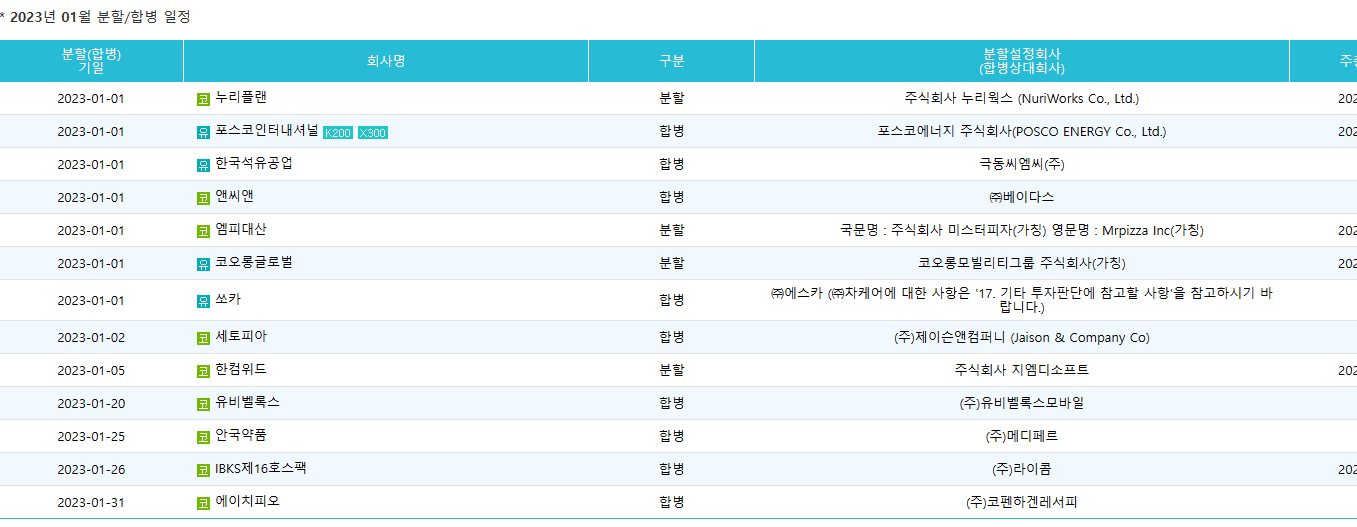Open the 쏘카 company link
Viewport: 1357px width, 527px height.
click(228, 300)
